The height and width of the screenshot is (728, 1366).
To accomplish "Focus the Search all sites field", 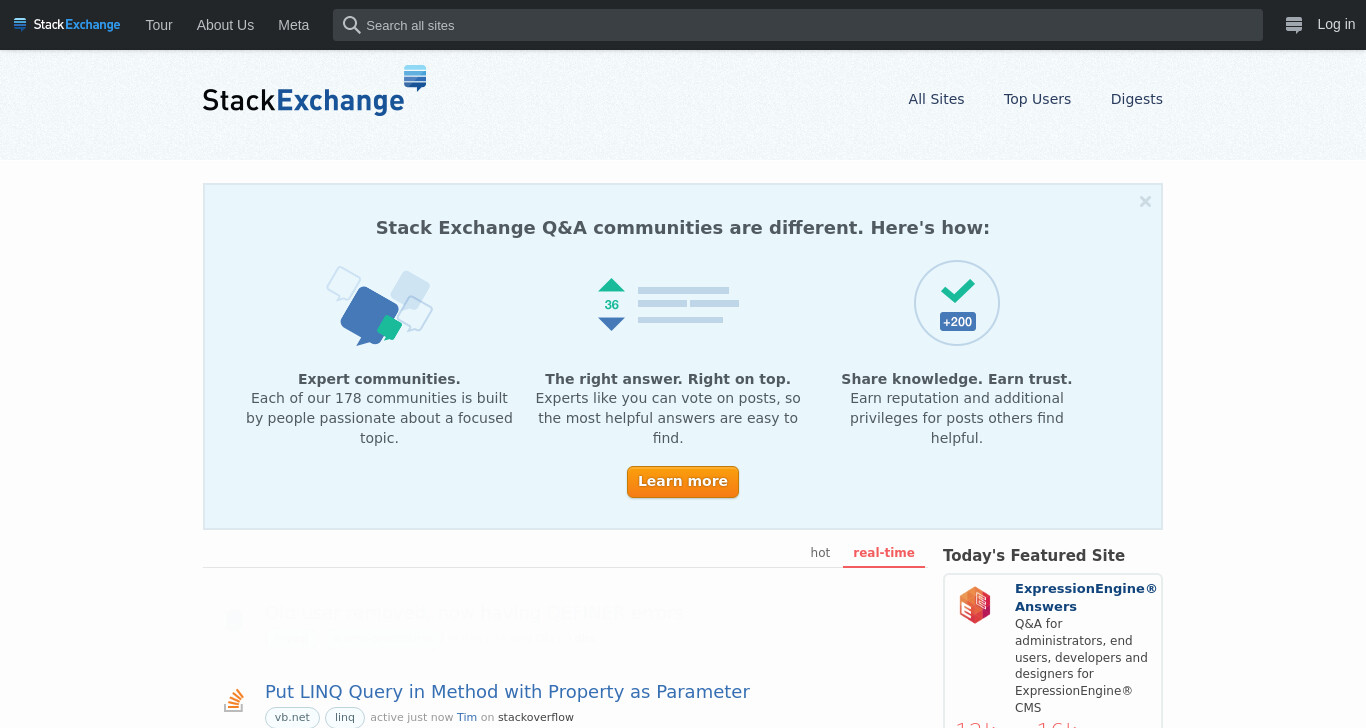I will 798,25.
